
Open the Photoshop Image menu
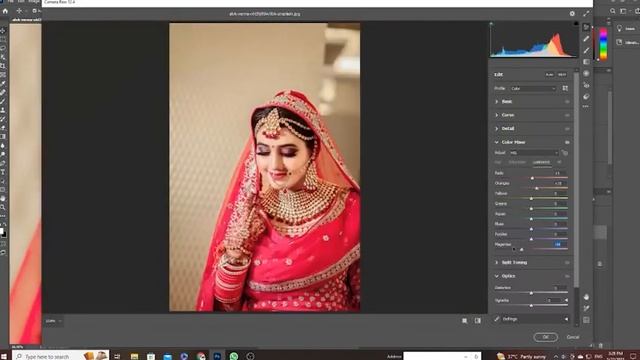click(x=34, y=2)
